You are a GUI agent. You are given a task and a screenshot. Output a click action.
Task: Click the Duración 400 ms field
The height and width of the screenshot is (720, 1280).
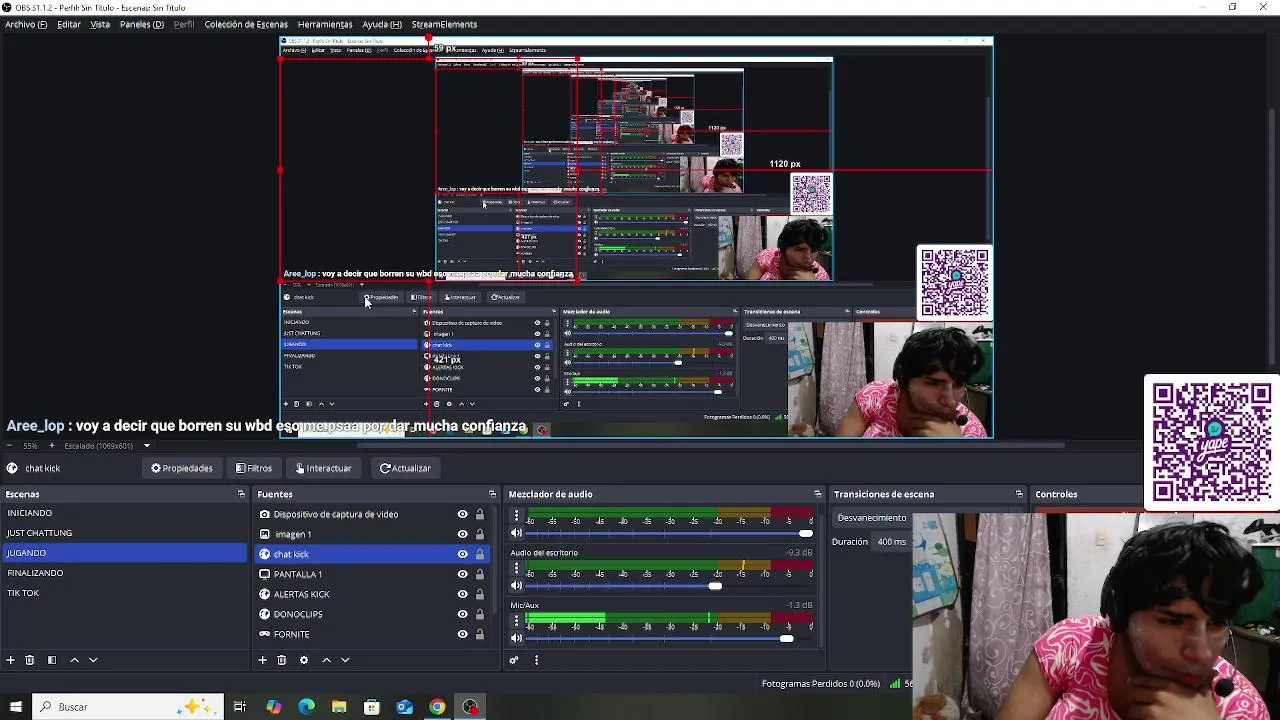(x=891, y=542)
